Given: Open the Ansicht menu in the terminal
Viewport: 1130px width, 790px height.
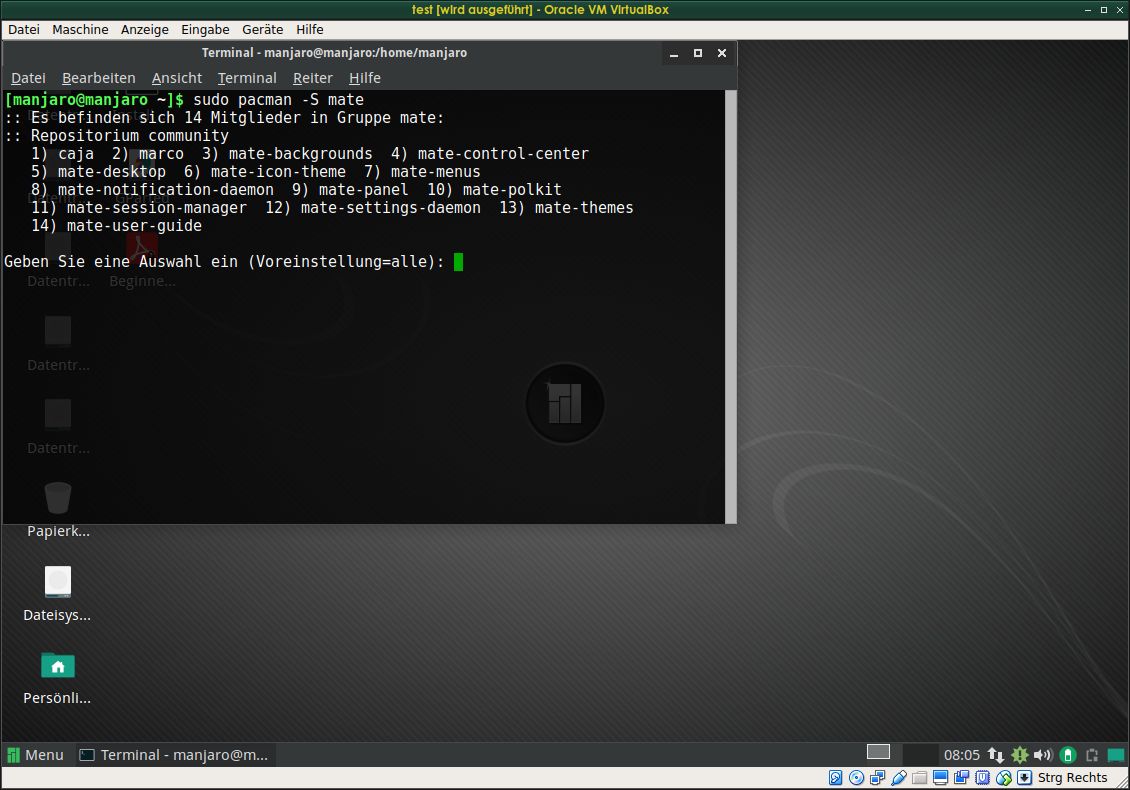Looking at the screenshot, I should click(176, 78).
